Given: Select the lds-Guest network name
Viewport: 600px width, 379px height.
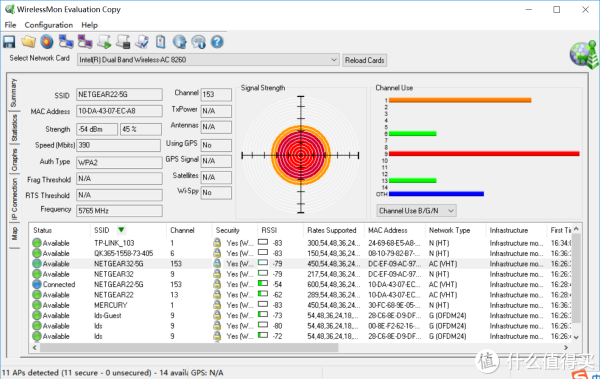Looking at the screenshot, I should 108,315.
